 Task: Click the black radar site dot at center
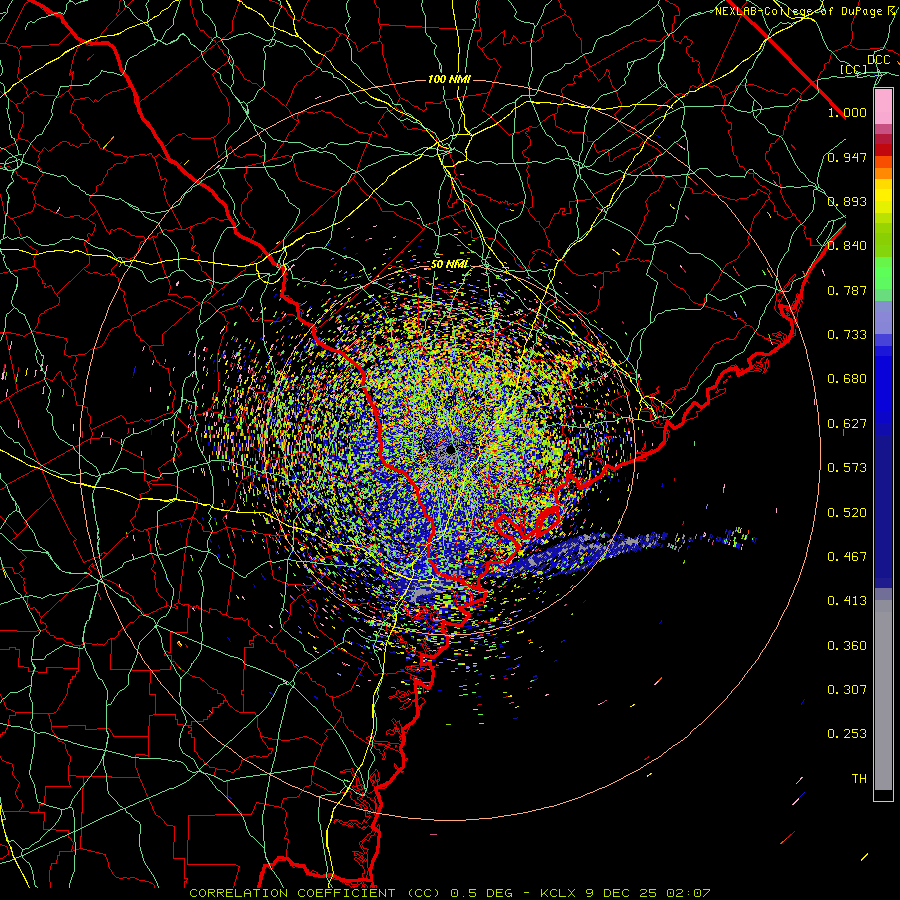451,449
